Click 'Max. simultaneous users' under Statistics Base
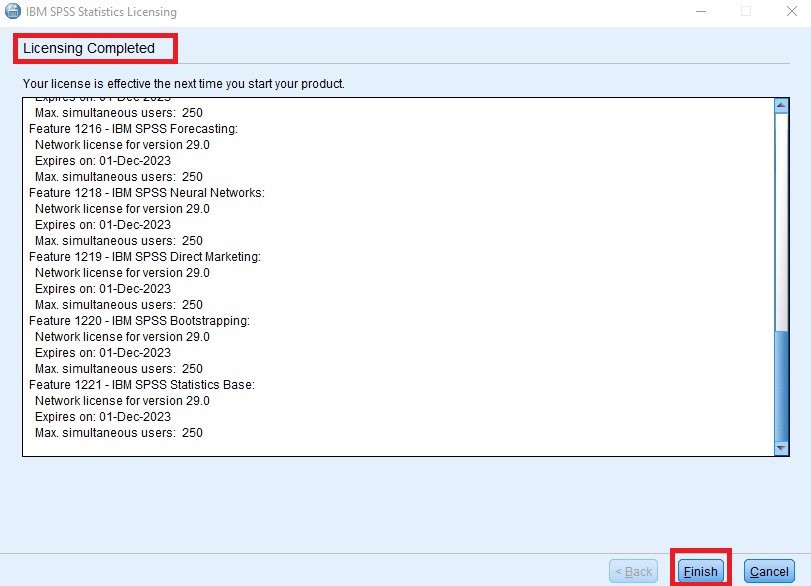The image size is (811, 586). 119,433
